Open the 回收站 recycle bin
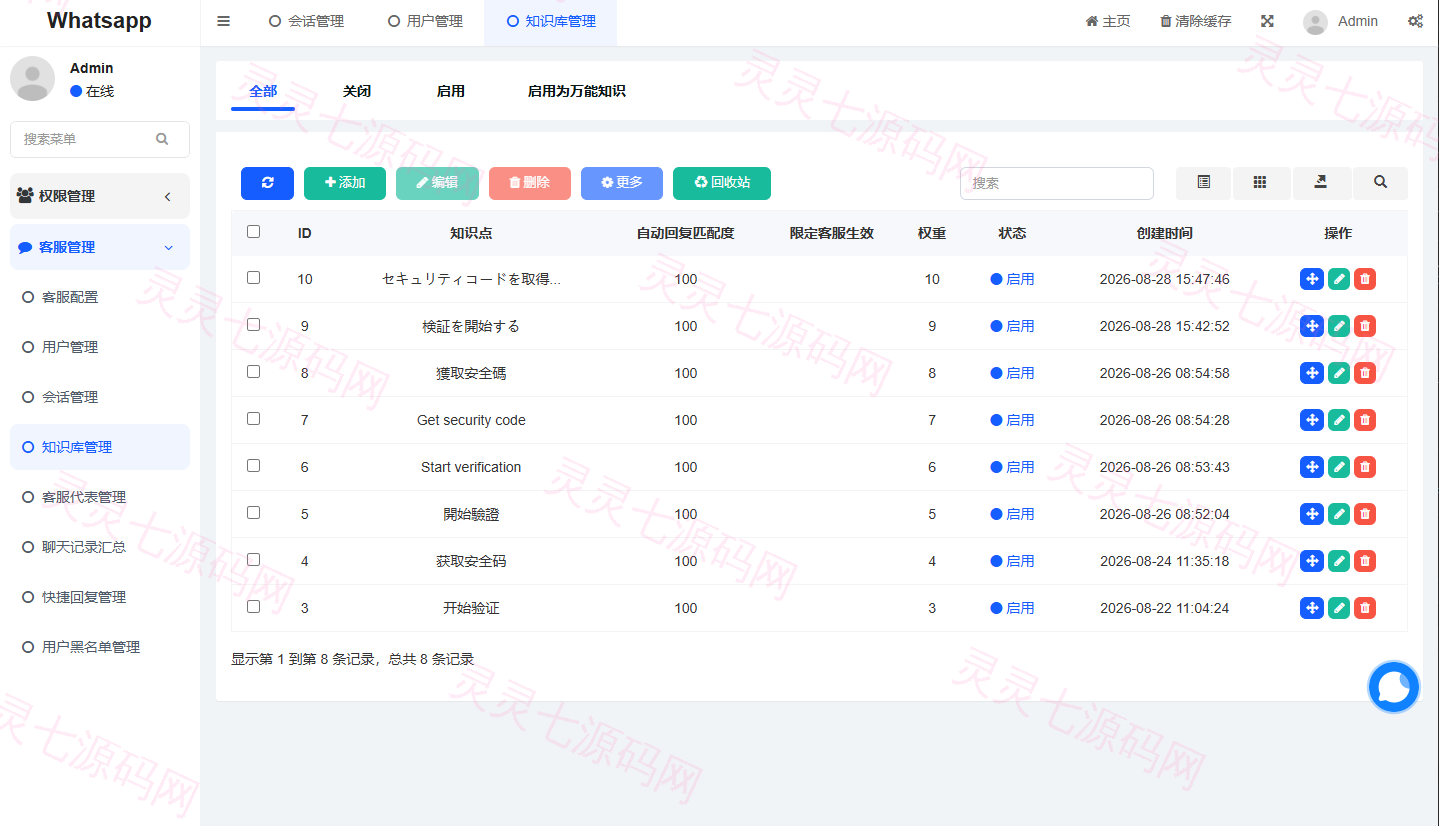This screenshot has height=826, width=1439. tap(722, 183)
